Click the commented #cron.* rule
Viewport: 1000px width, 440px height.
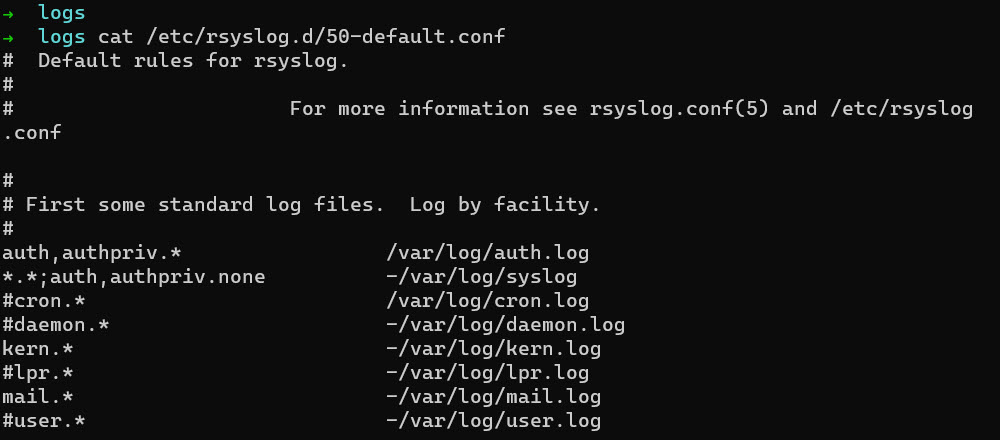click(44, 301)
